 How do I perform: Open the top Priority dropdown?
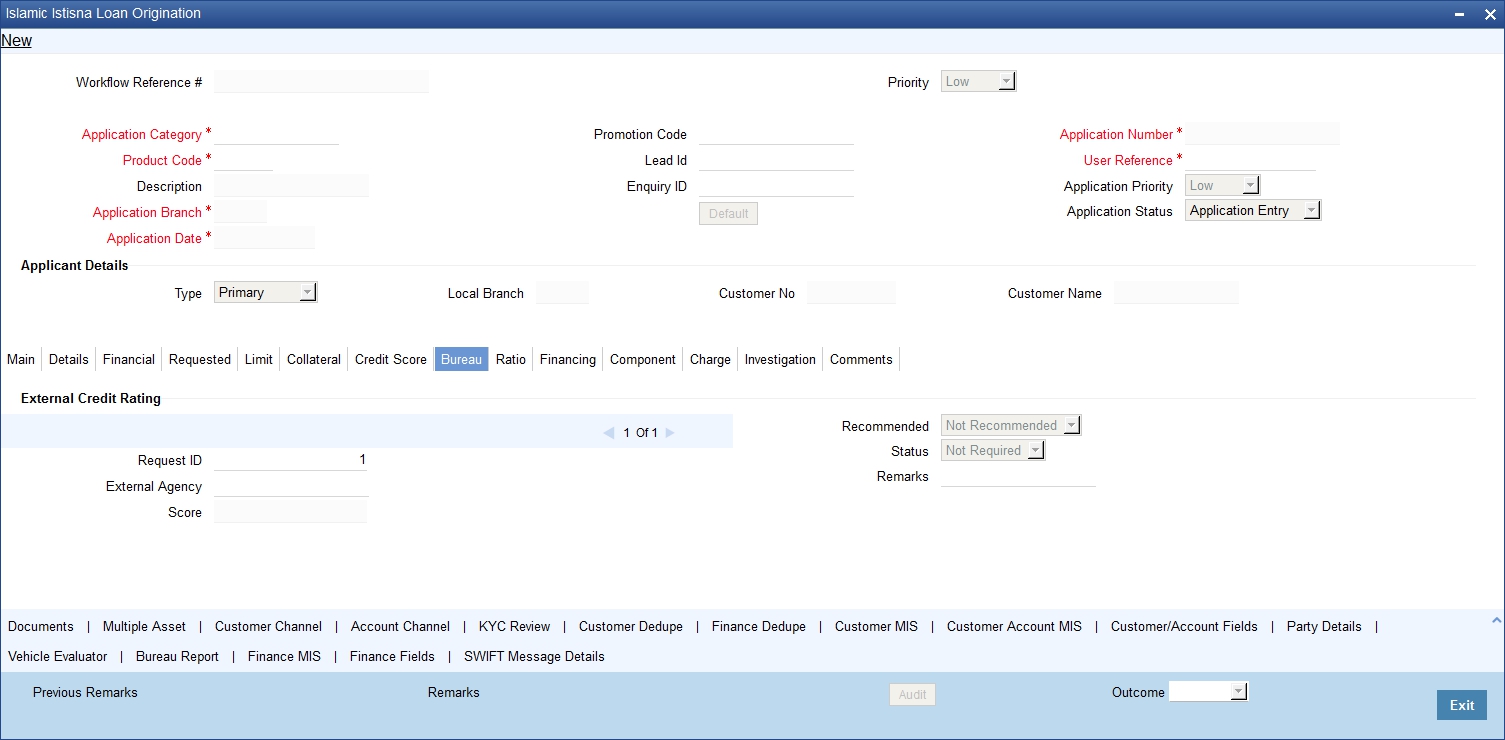[x=978, y=82]
